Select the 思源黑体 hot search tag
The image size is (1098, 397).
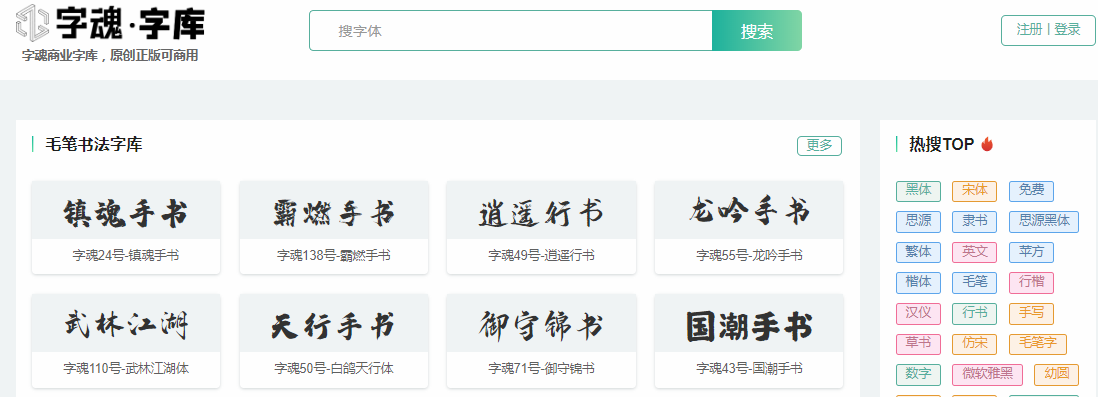point(1044,222)
